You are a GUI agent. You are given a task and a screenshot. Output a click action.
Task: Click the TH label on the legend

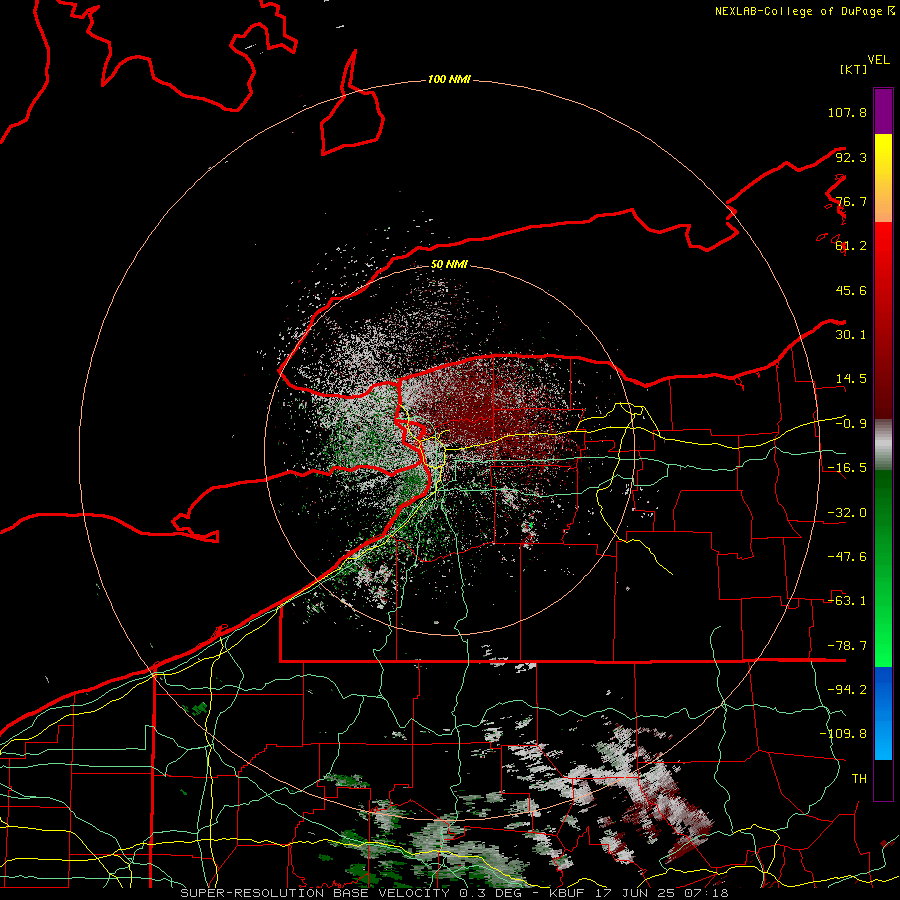click(x=859, y=779)
